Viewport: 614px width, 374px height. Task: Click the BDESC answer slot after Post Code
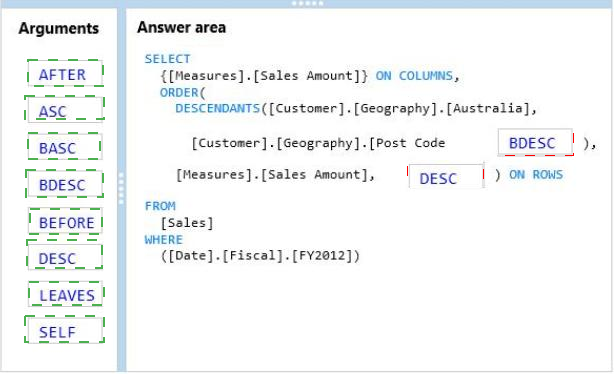(x=536, y=143)
